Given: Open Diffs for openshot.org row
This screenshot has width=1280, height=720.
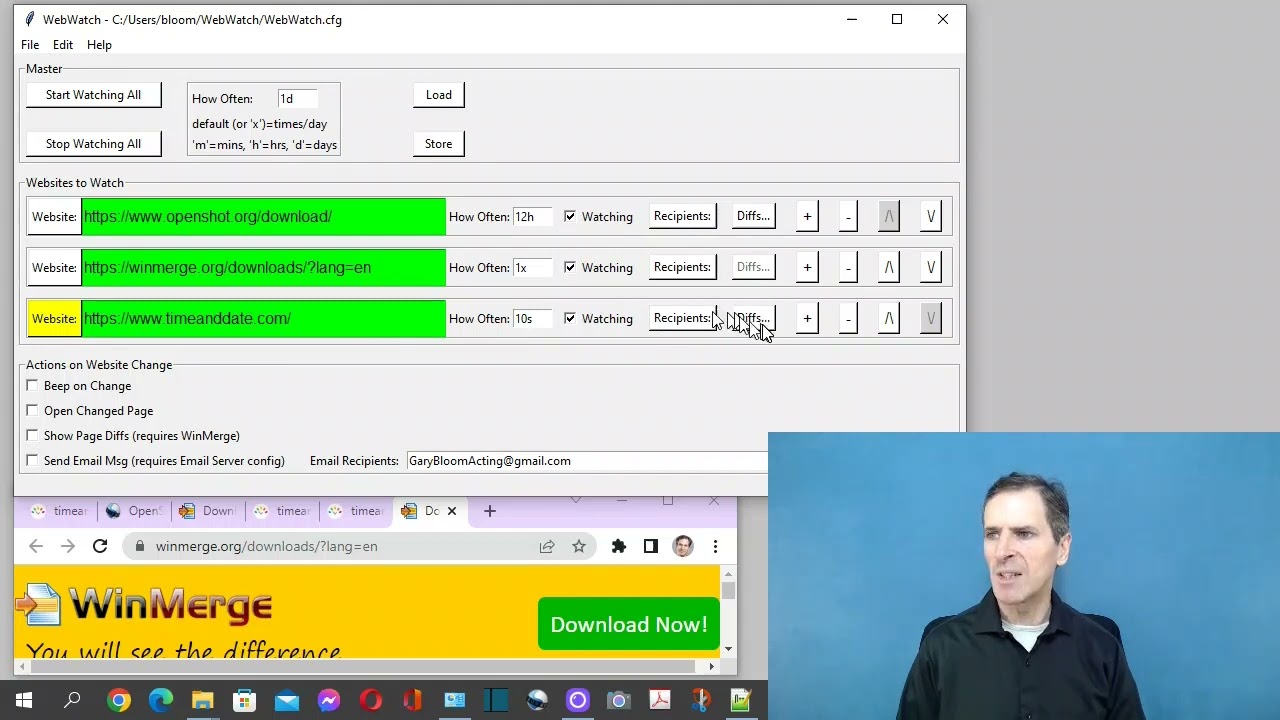Looking at the screenshot, I should (753, 216).
